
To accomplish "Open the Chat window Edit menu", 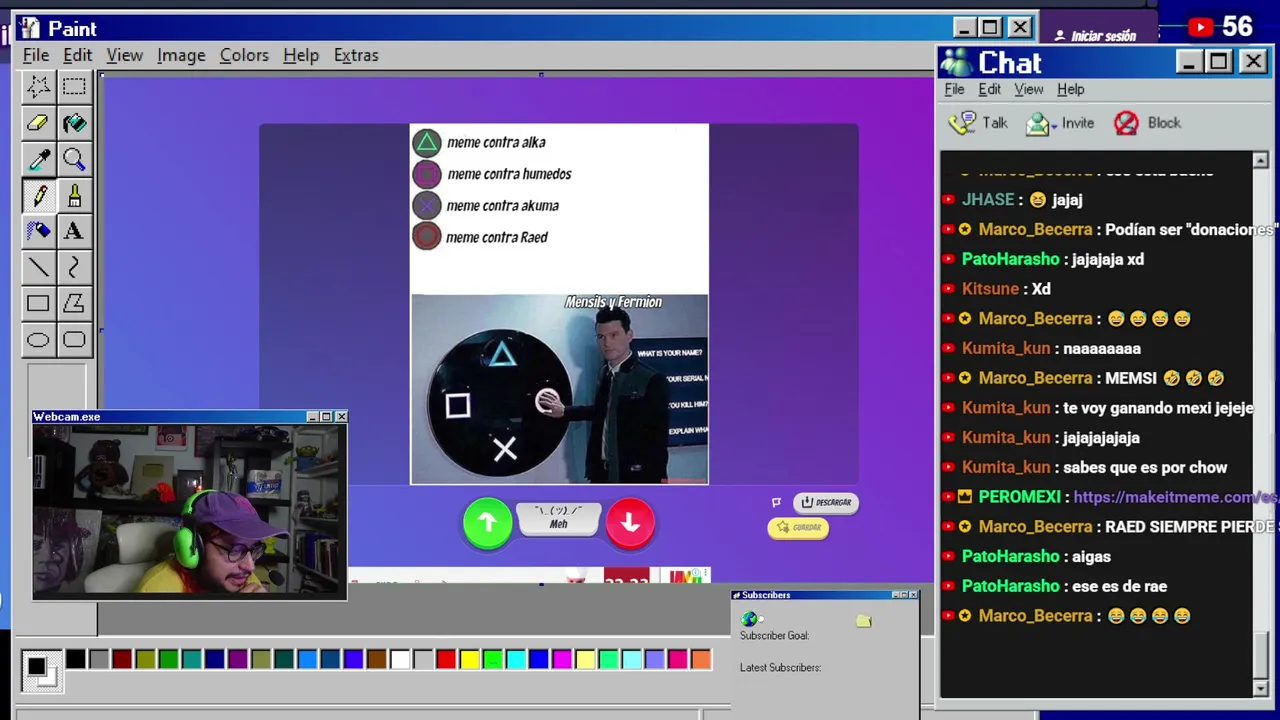I will pyautogui.click(x=989, y=89).
